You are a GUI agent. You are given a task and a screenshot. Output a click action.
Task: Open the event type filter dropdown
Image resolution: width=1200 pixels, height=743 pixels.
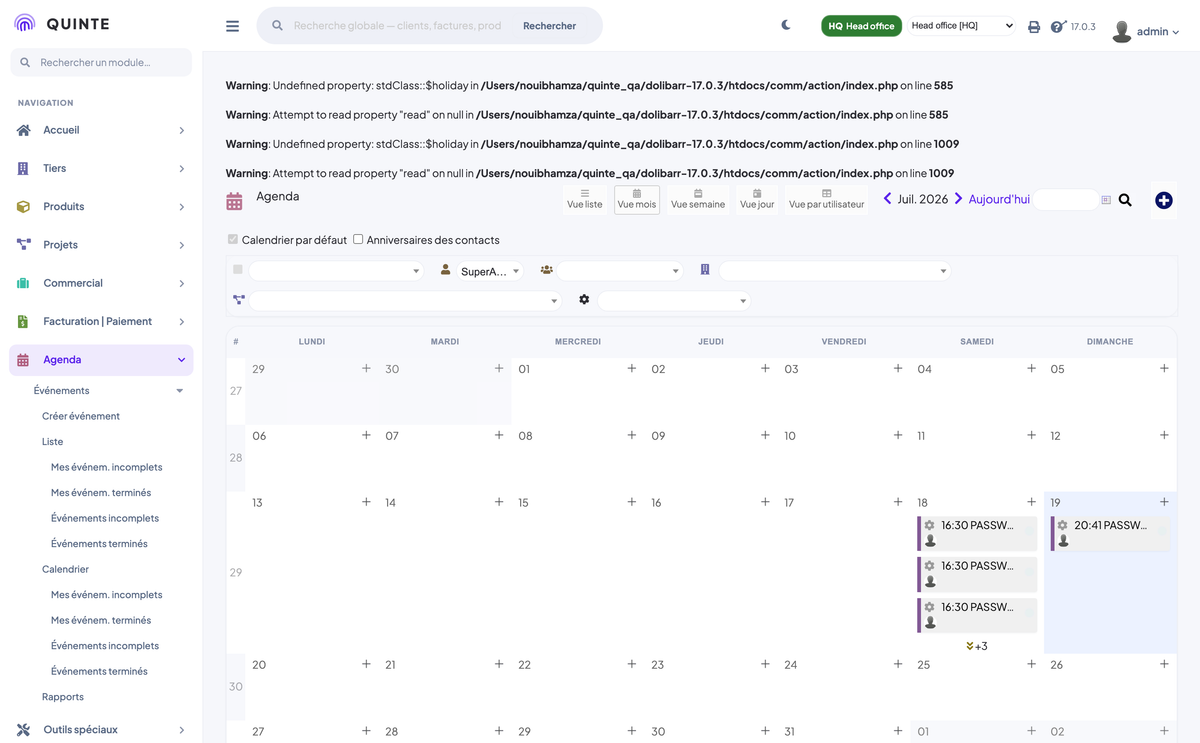674,301
